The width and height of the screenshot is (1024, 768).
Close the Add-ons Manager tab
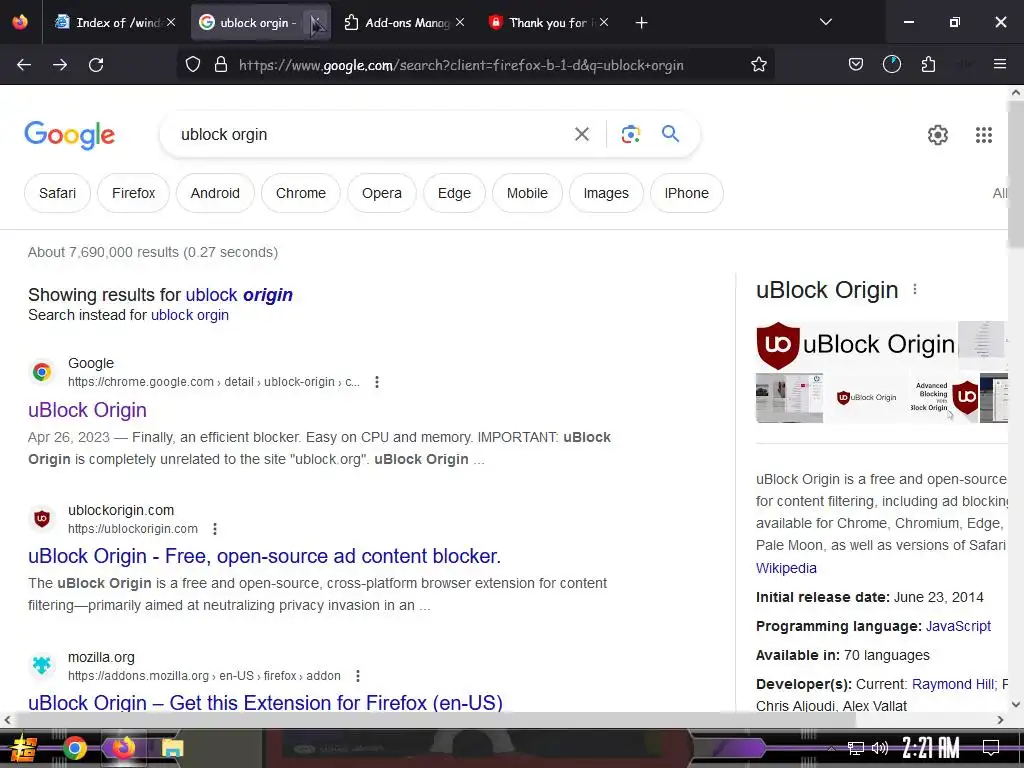tap(460, 22)
